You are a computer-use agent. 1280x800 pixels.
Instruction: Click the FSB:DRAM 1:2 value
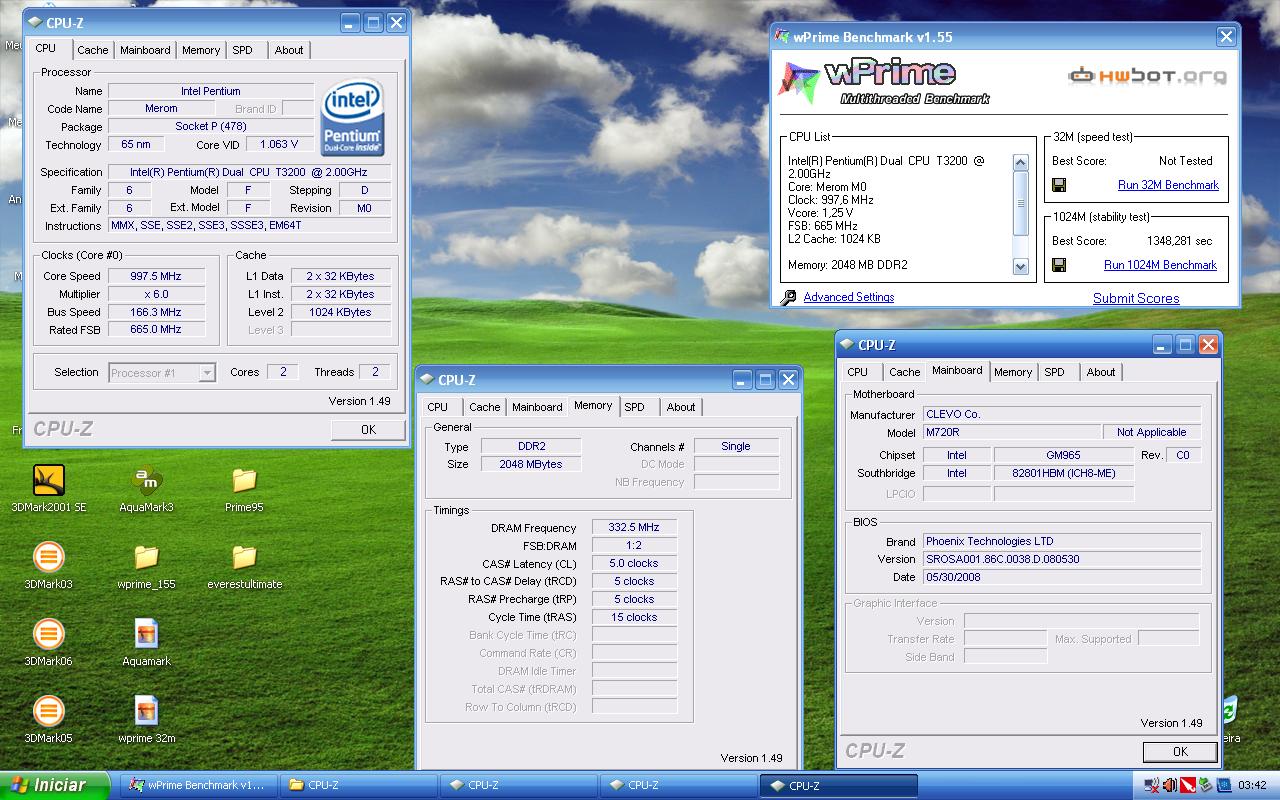point(634,546)
